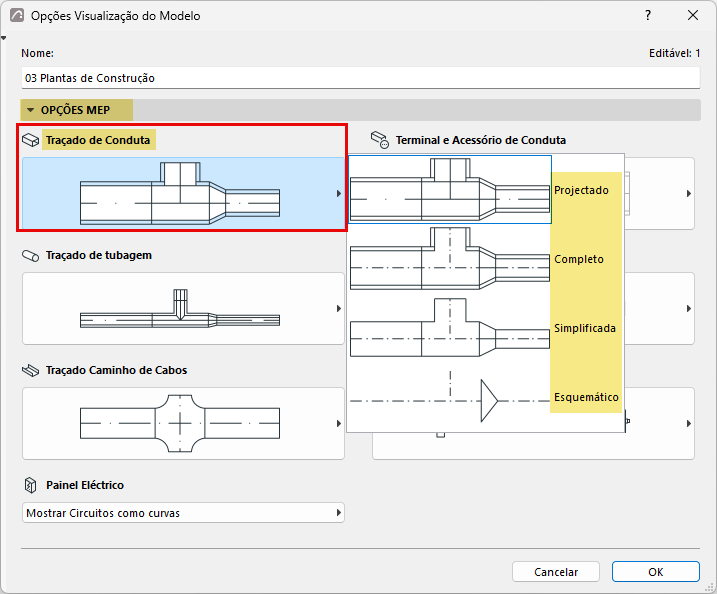Click the Traçado Caminho de Cabos icon
Viewport: 717px width, 594px height.
(31, 370)
